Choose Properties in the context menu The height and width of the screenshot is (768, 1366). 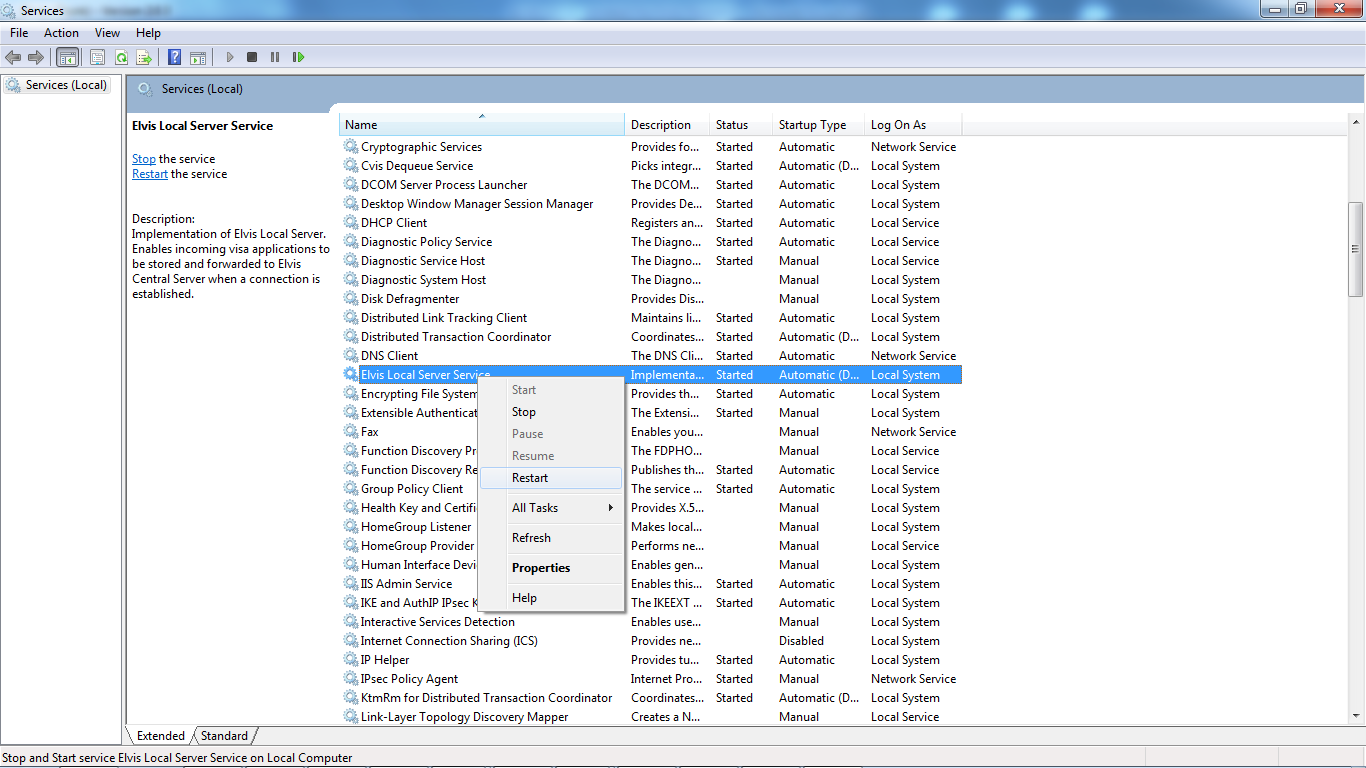[x=551, y=568]
